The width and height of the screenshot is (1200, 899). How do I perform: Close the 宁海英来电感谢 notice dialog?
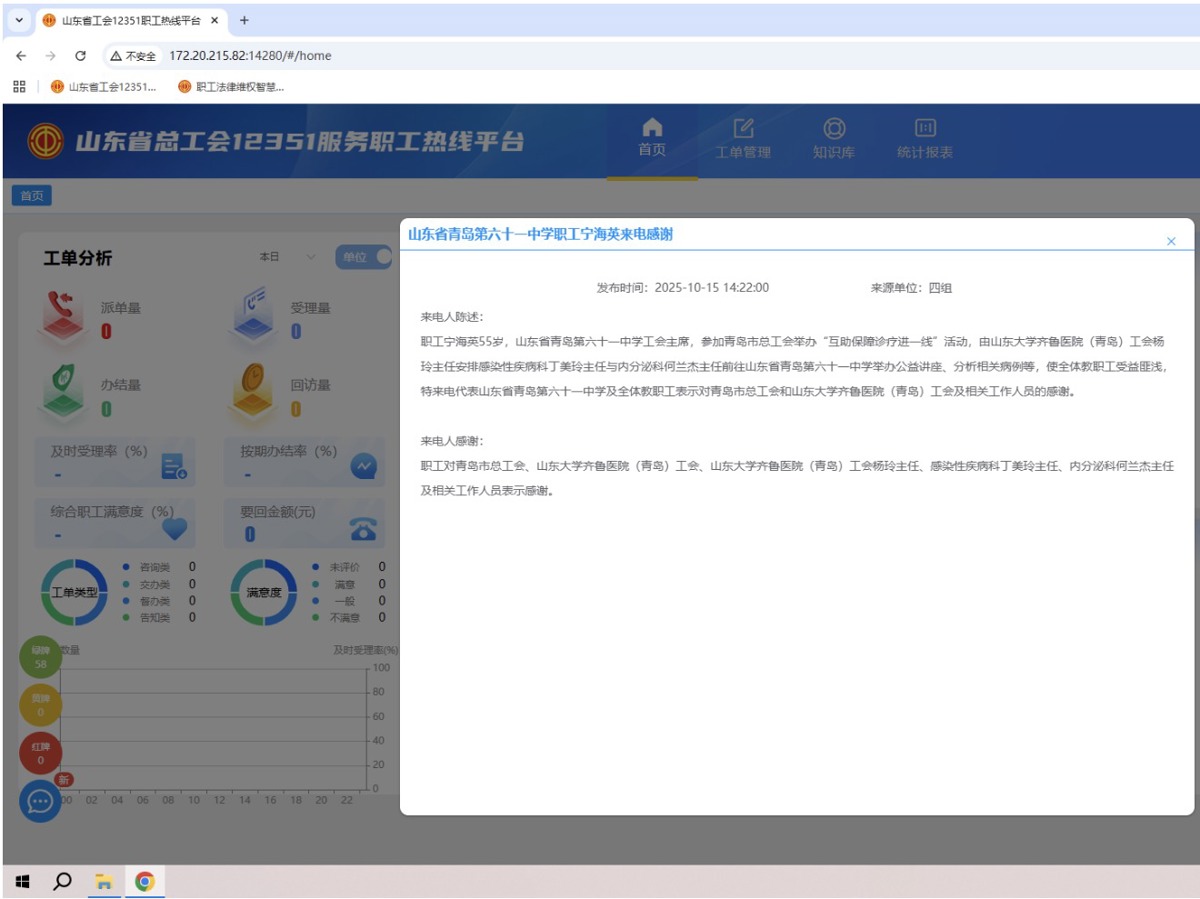pos(1171,241)
